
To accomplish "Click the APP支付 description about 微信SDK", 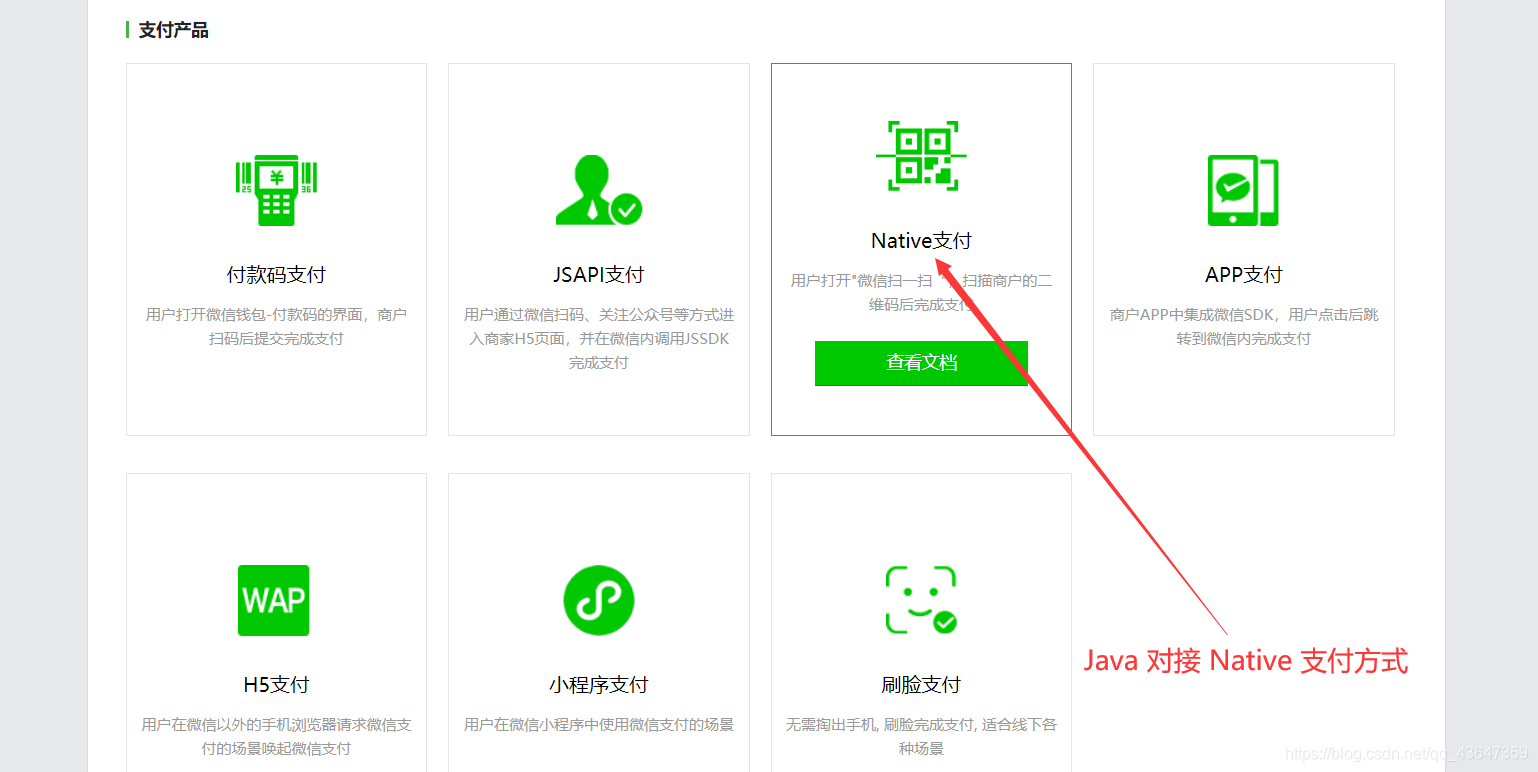I will (1243, 327).
